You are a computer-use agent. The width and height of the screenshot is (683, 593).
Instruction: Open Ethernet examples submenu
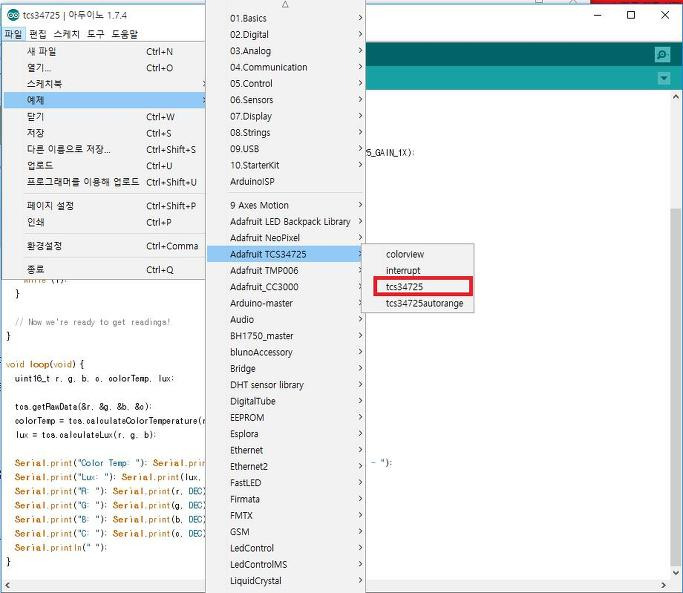click(286, 450)
